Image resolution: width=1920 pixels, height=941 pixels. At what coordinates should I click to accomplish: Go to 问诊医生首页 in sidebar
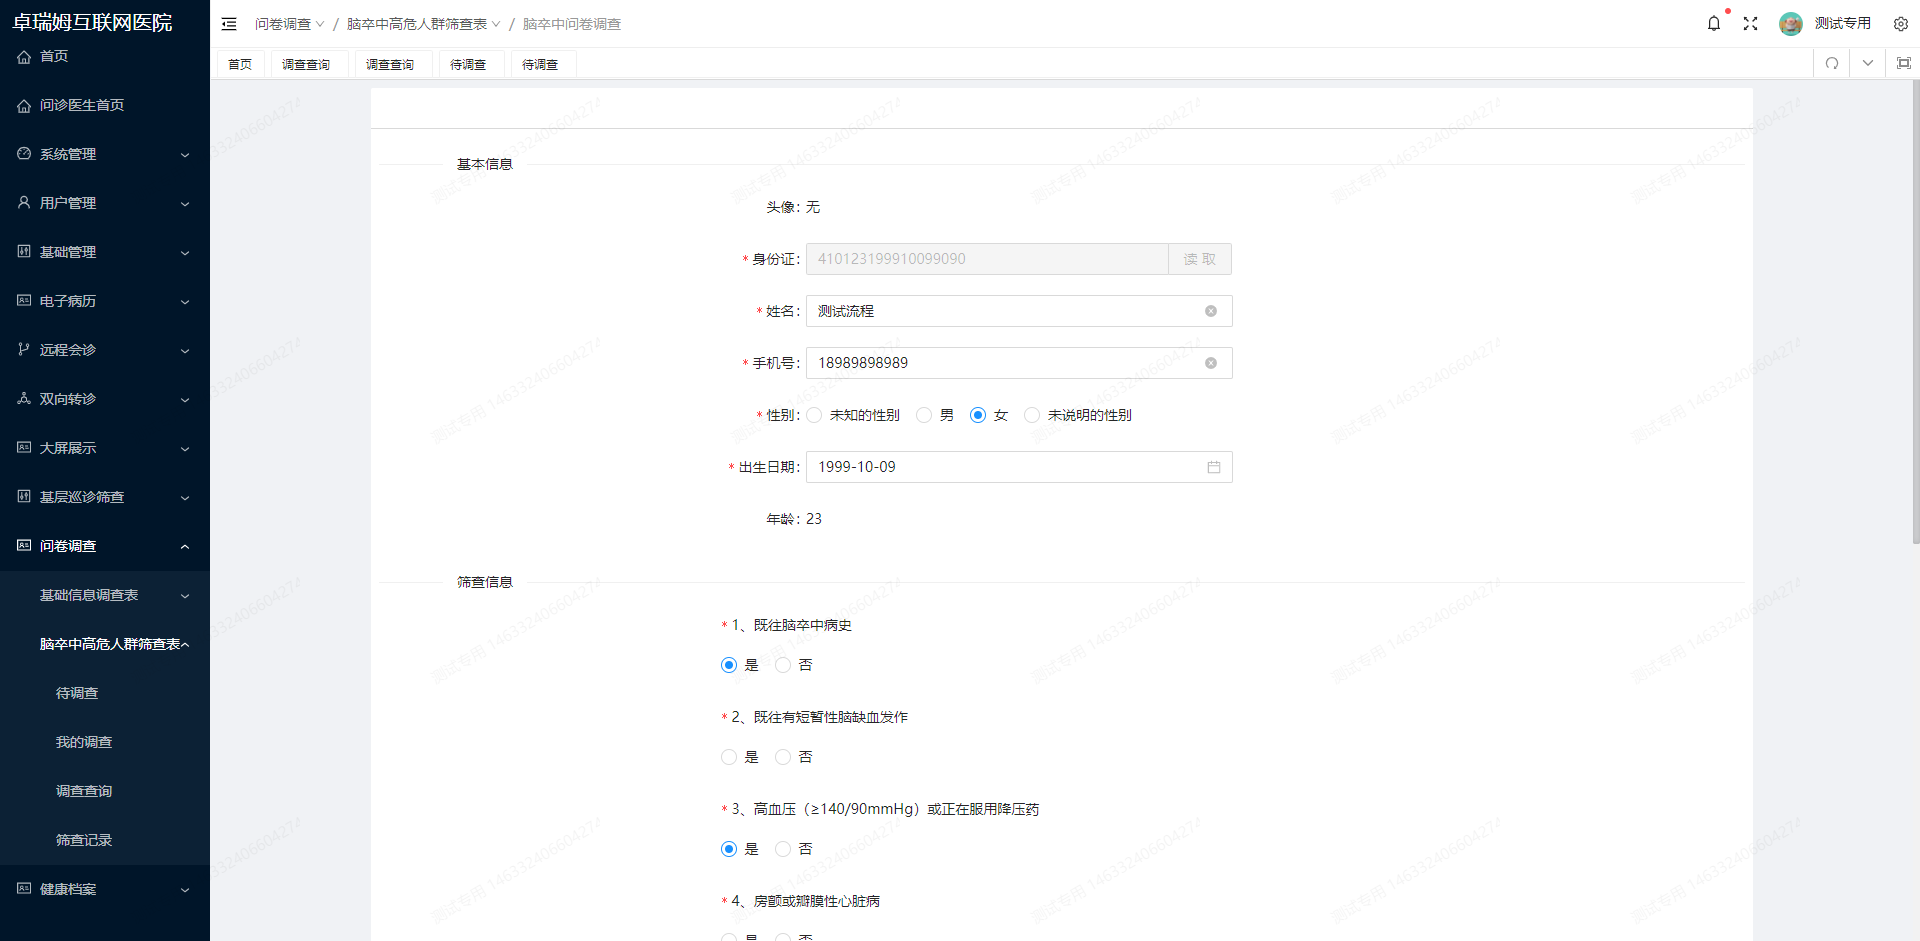coord(82,105)
